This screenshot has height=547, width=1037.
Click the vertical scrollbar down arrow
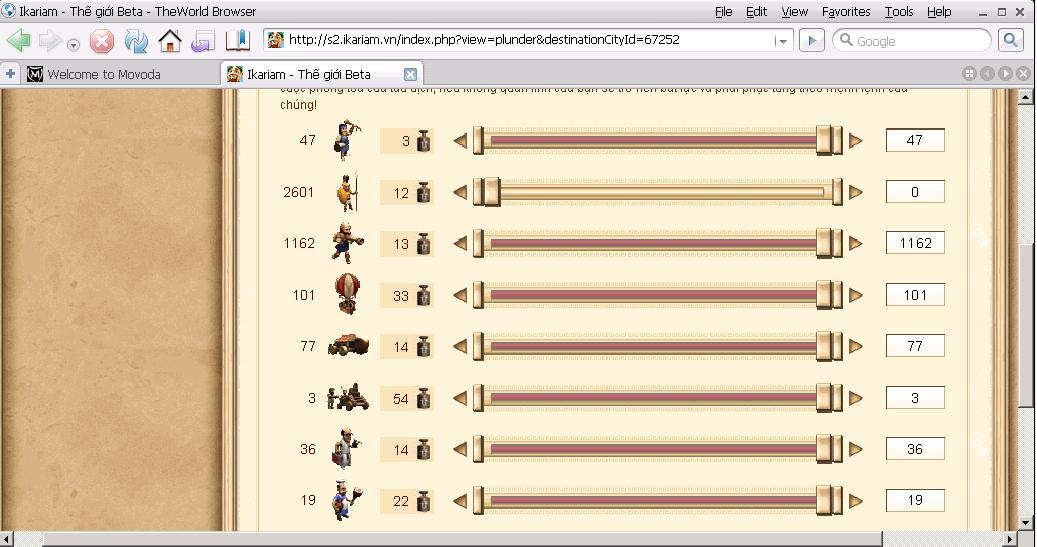coord(1026,522)
